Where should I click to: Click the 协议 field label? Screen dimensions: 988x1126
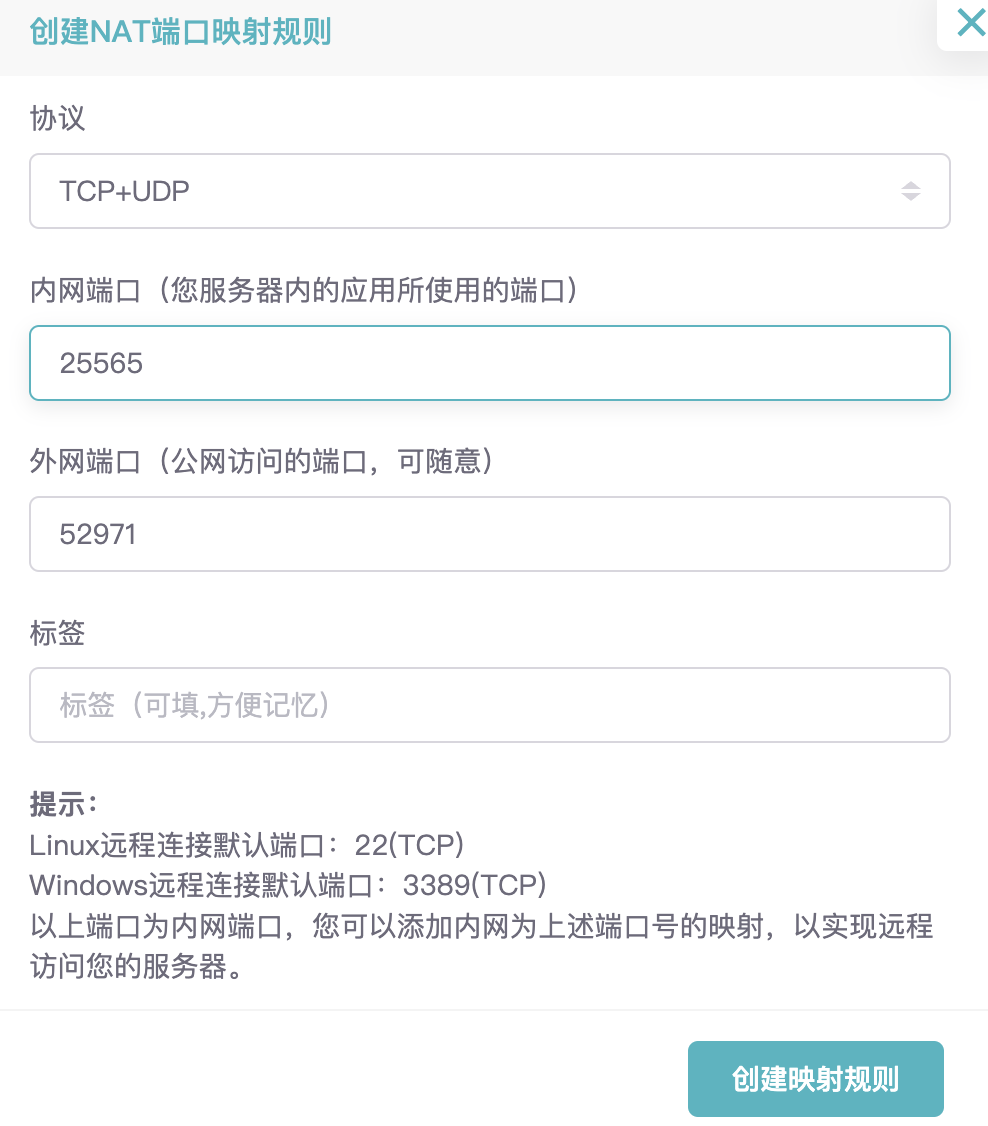pyautogui.click(x=57, y=118)
